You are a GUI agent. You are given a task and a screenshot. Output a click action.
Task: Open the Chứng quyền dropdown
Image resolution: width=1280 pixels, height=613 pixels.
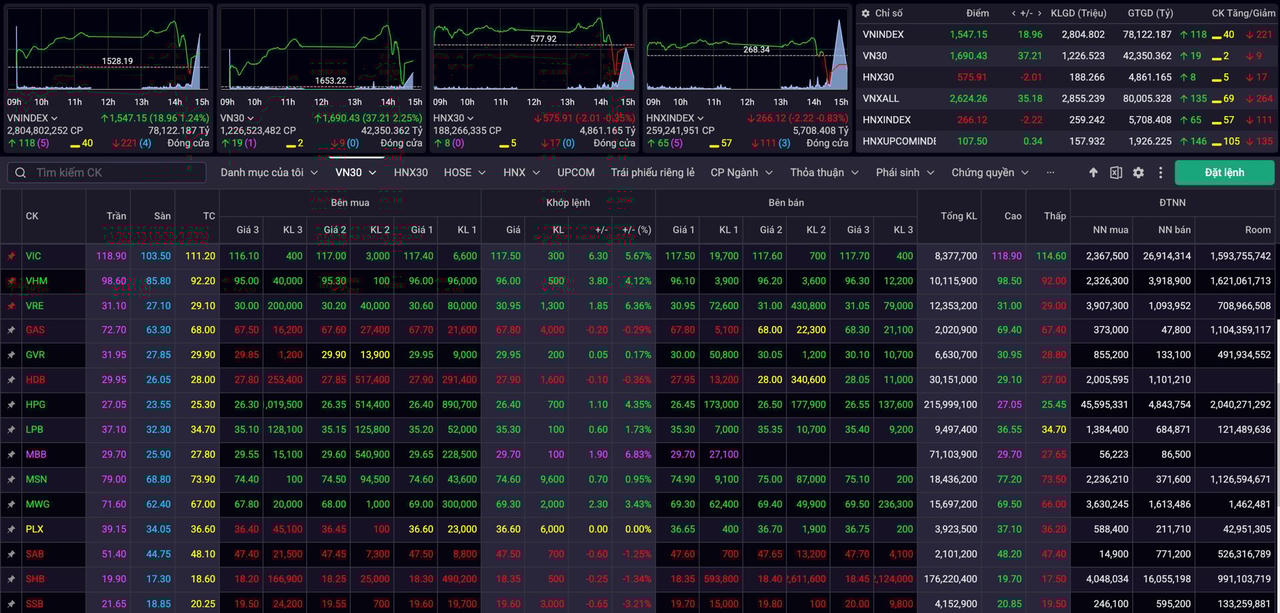click(990, 173)
